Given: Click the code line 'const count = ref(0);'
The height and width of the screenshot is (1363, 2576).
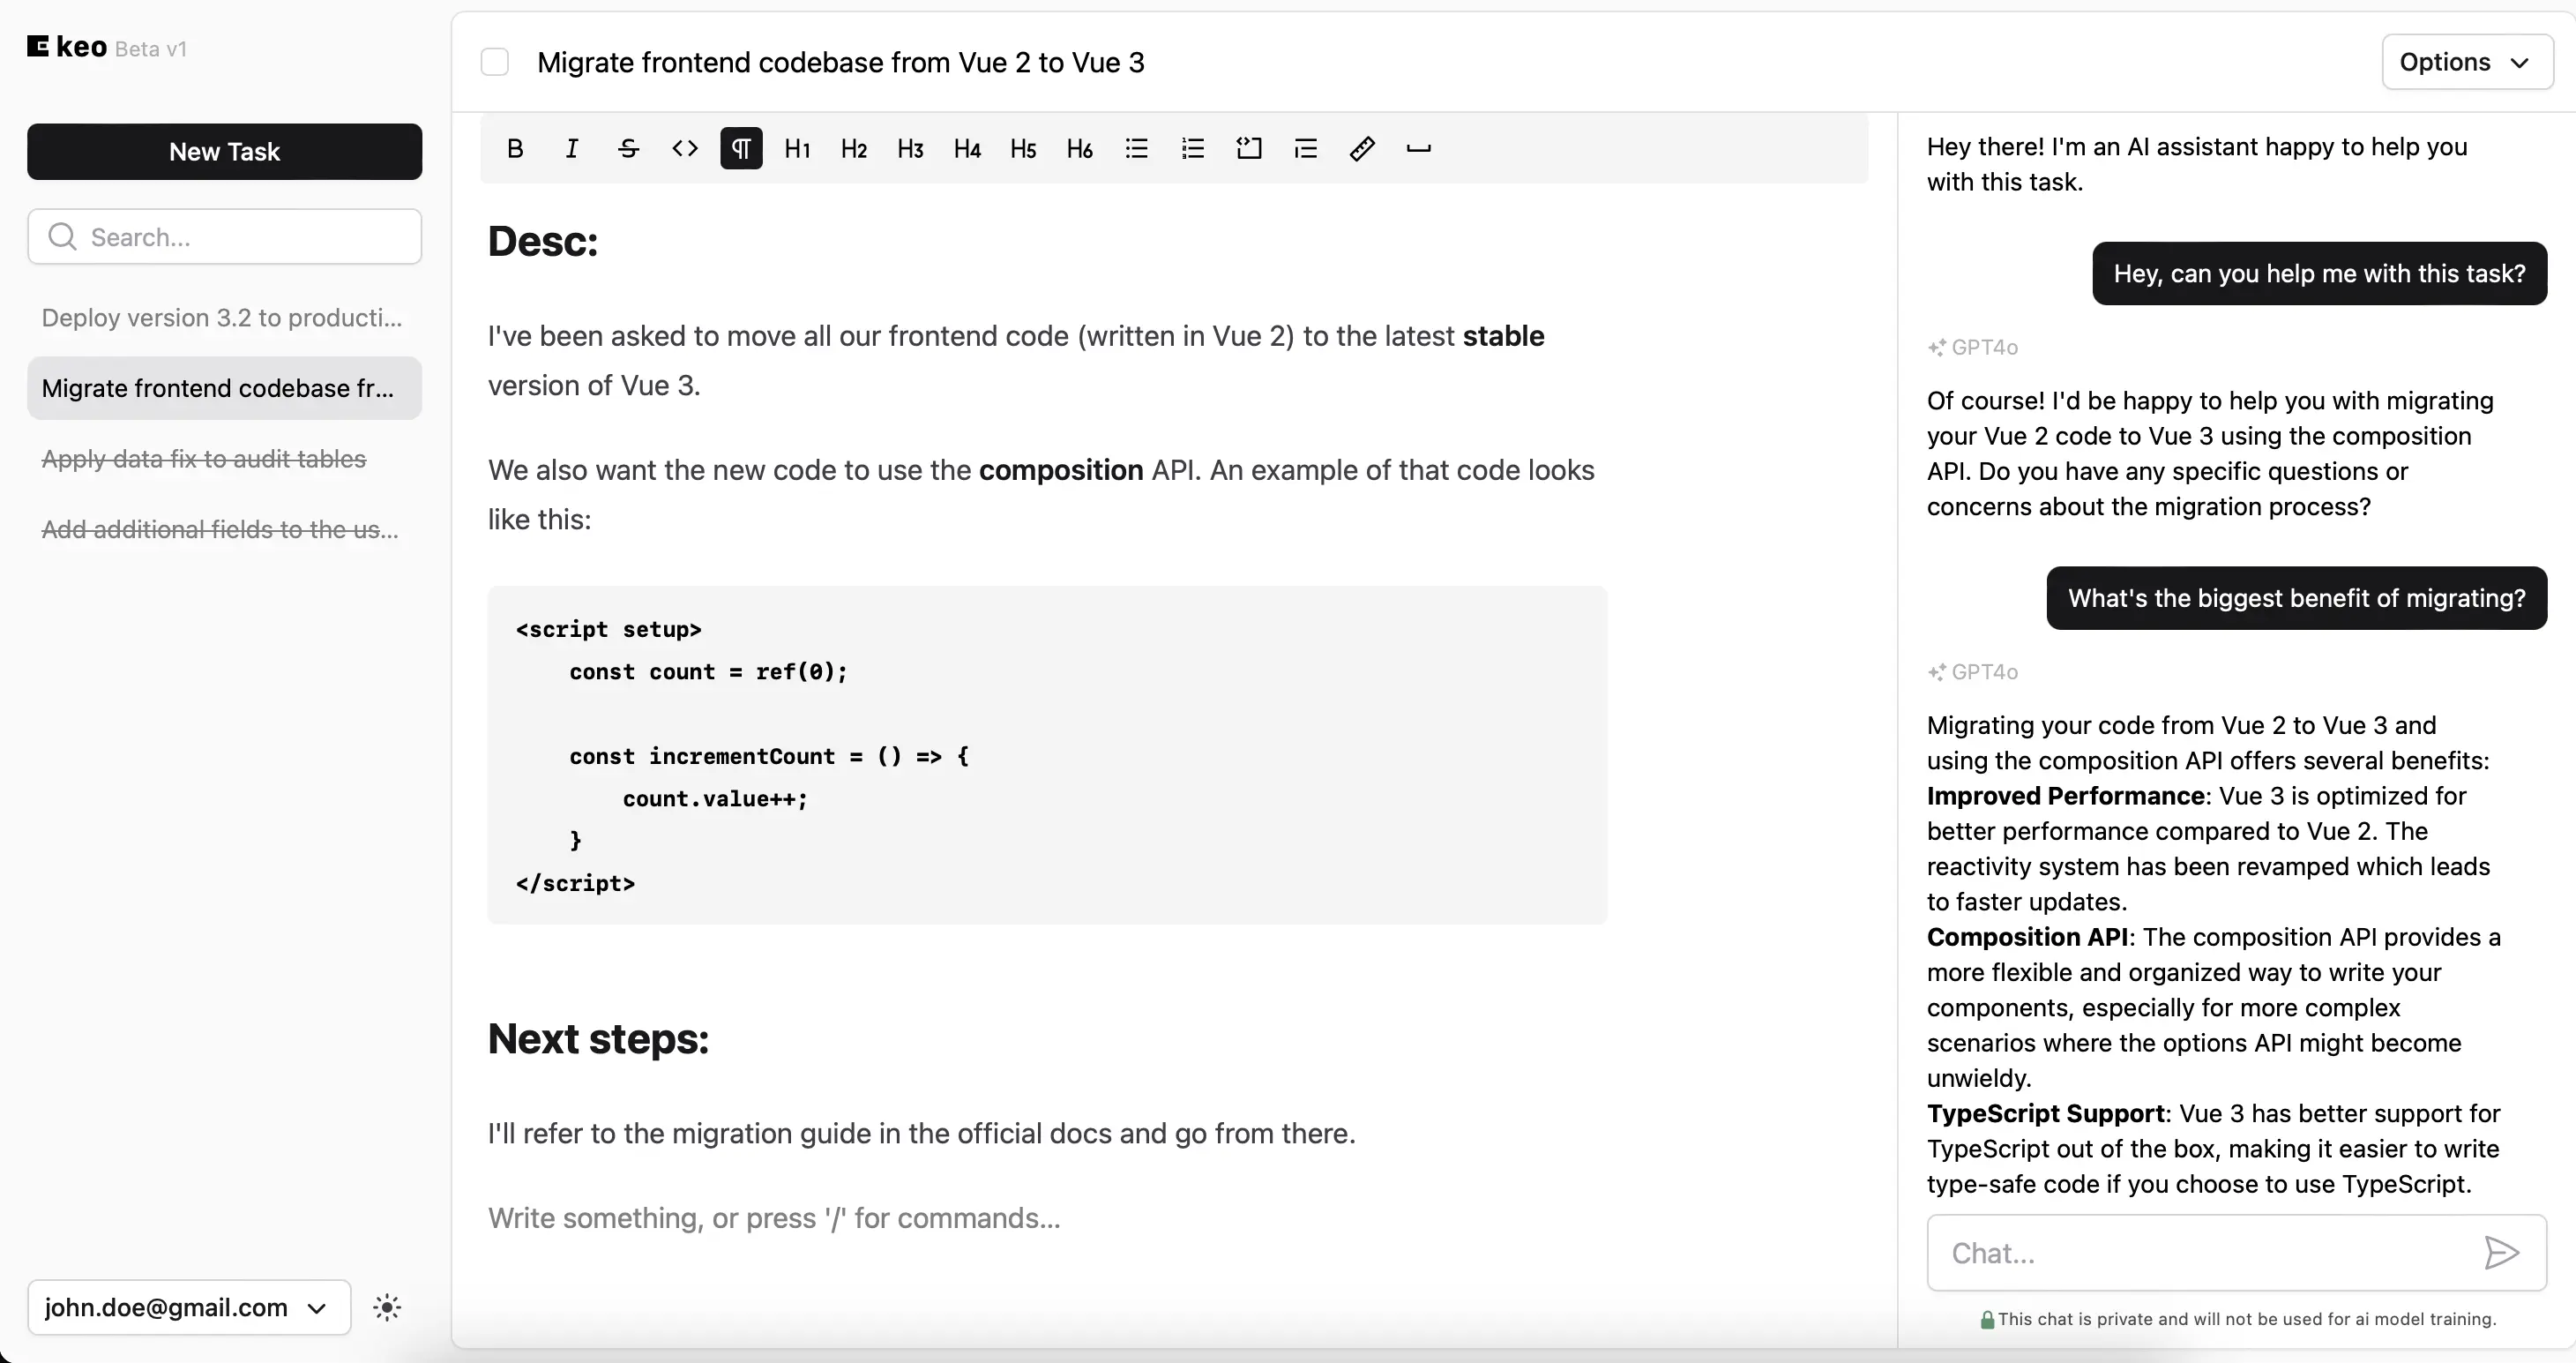Looking at the screenshot, I should coord(708,672).
